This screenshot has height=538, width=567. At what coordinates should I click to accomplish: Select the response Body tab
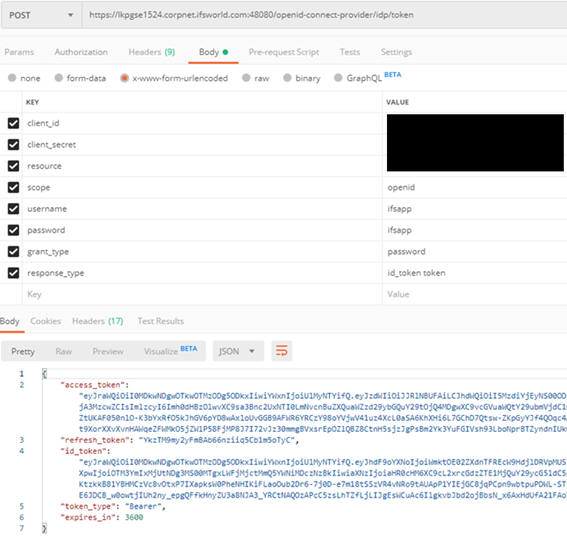point(10,321)
